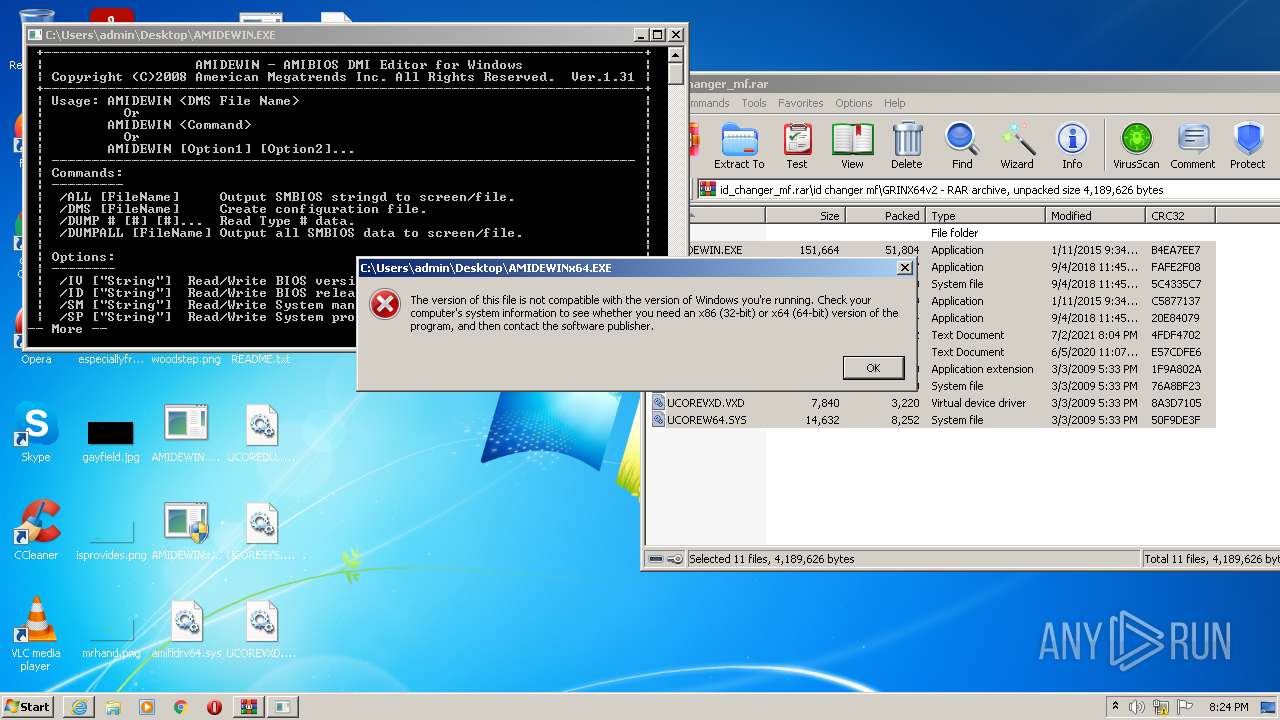Click the Find magnifier icon in WinRAR
The width and height of the screenshot is (1280, 720).
click(x=962, y=146)
